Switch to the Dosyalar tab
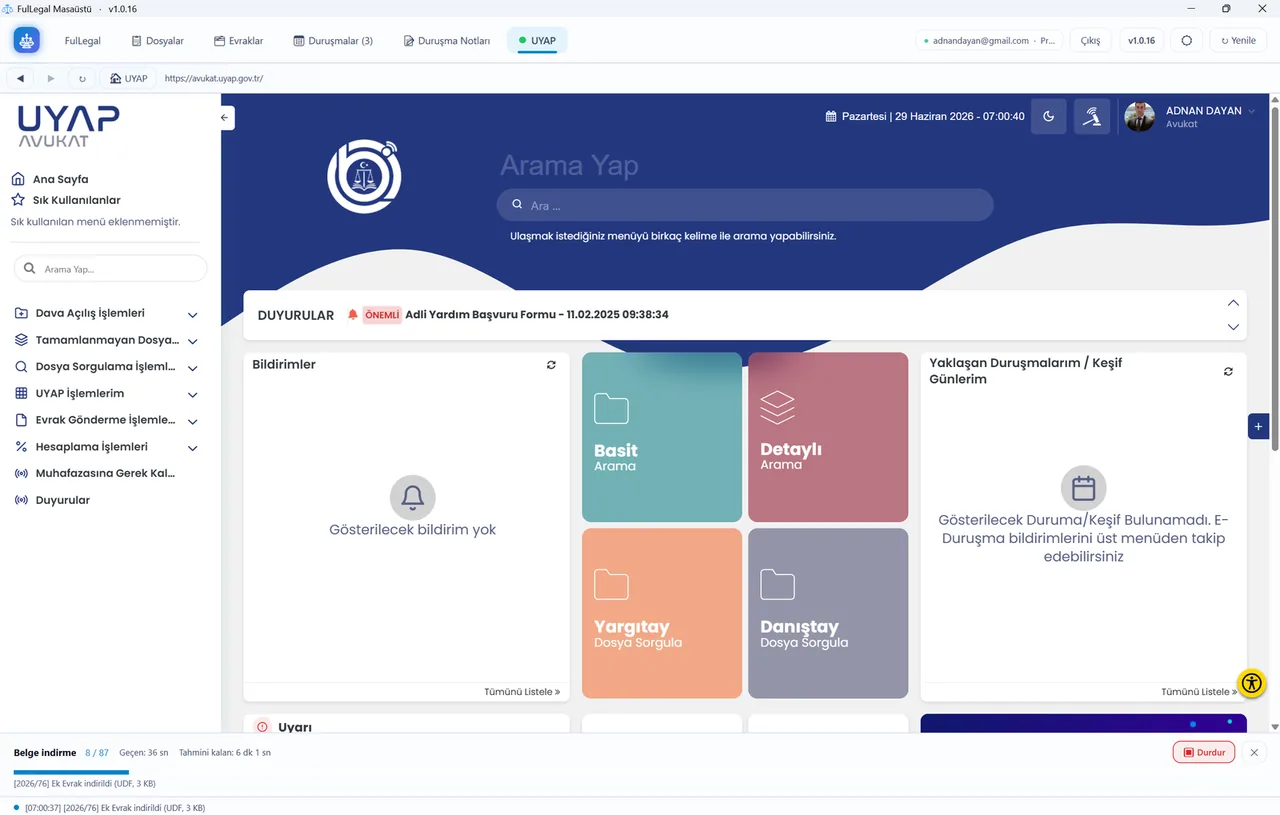The height and width of the screenshot is (815, 1280). 158,41
